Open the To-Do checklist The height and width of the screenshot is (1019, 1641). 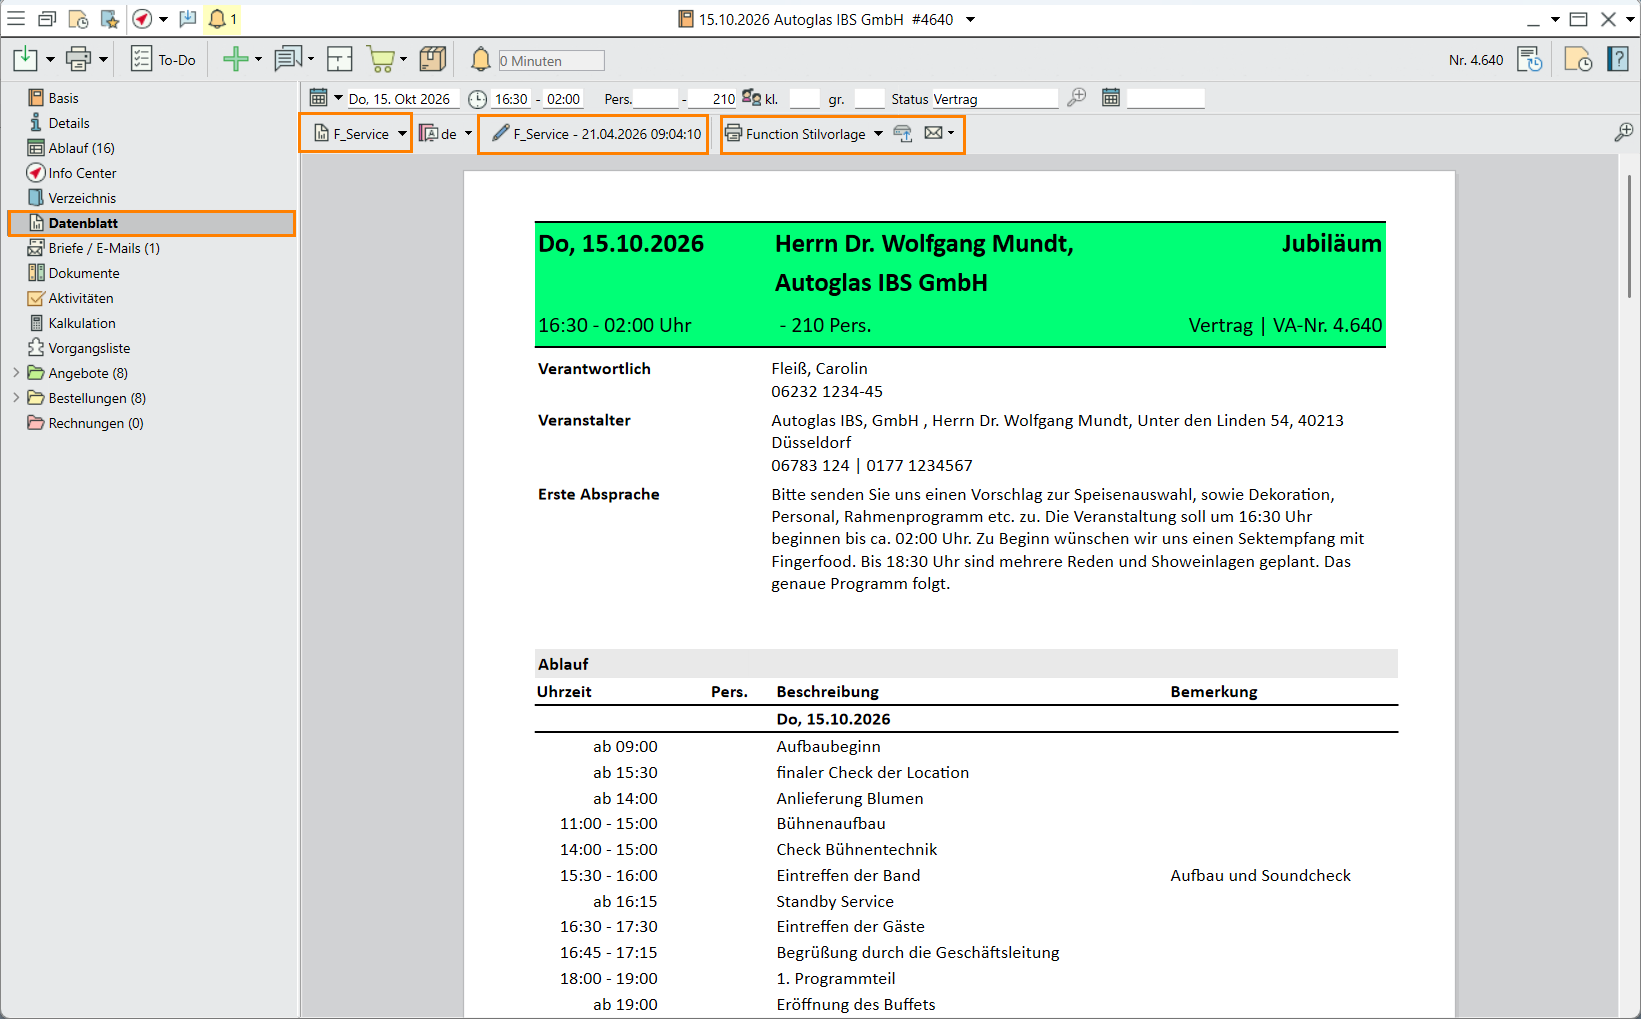coord(163,60)
